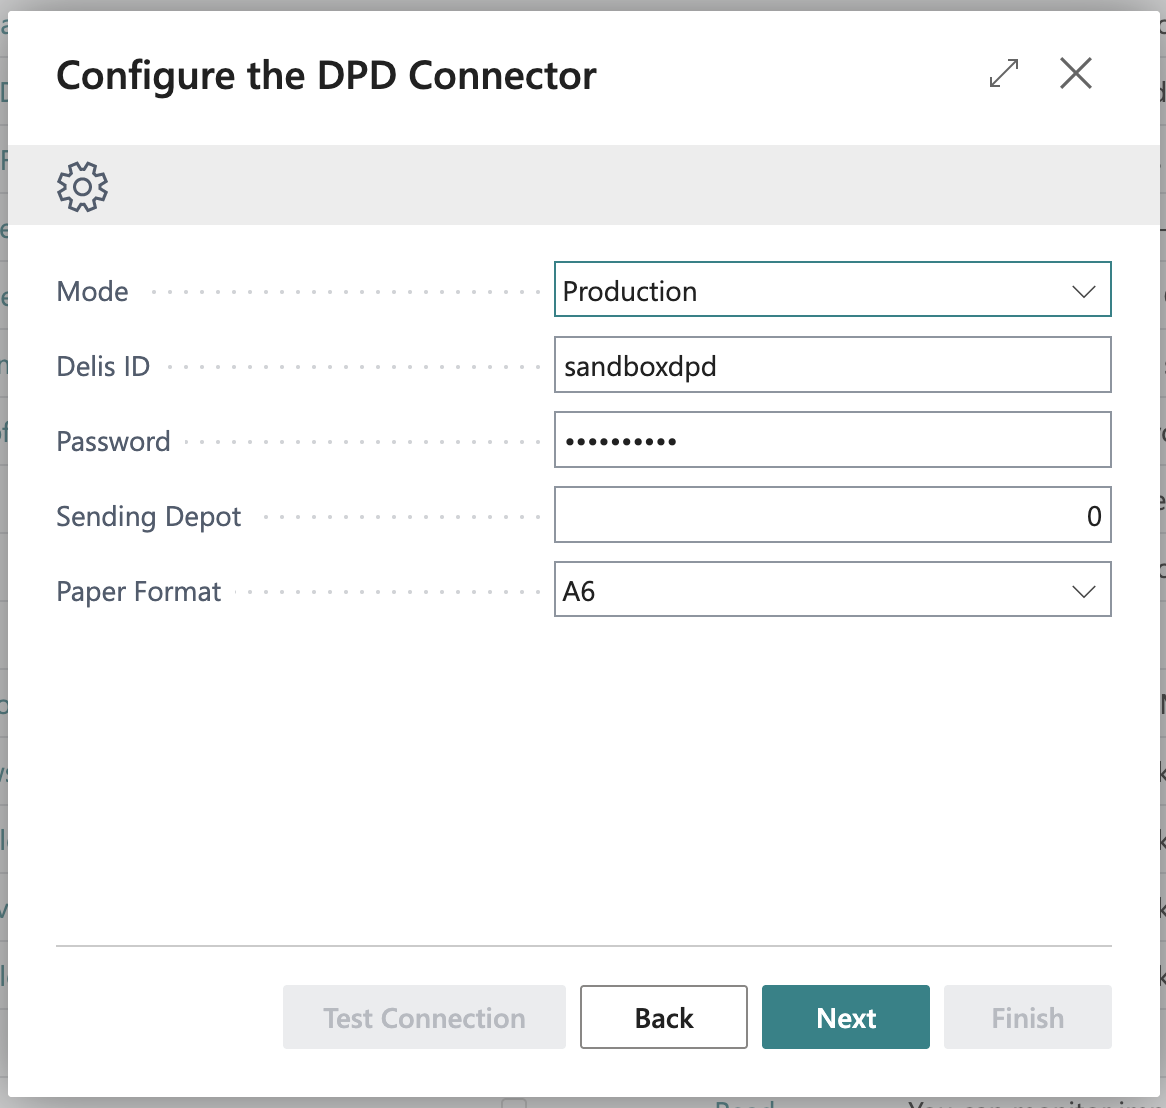
Task: Click the chevron arrow in Paper Format
Action: tap(1084, 591)
